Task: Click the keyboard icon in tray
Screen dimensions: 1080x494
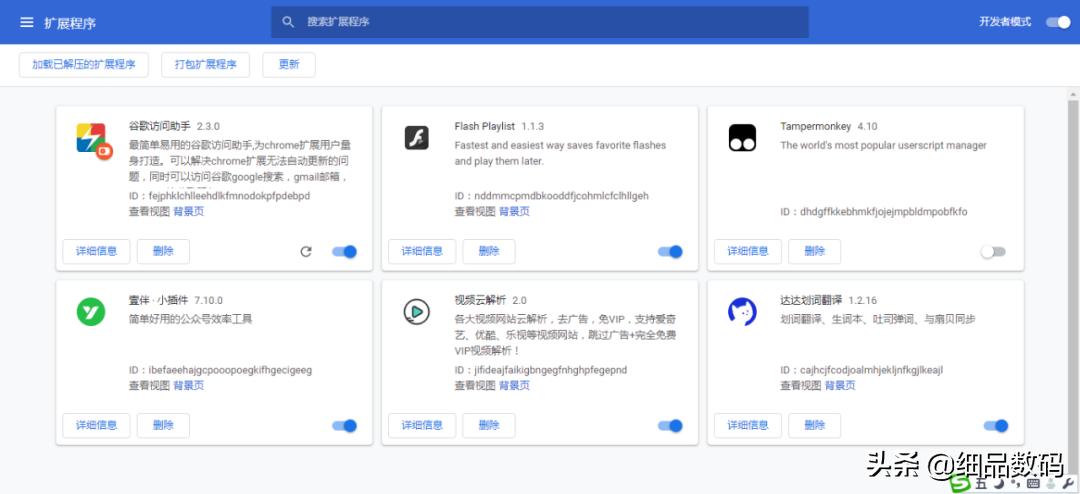Action: click(x=1032, y=484)
